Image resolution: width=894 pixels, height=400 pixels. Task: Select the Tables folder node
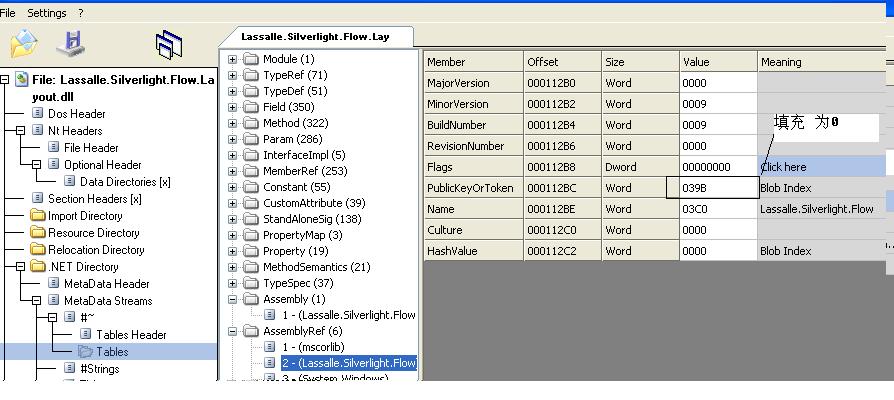pyautogui.click(x=112, y=352)
